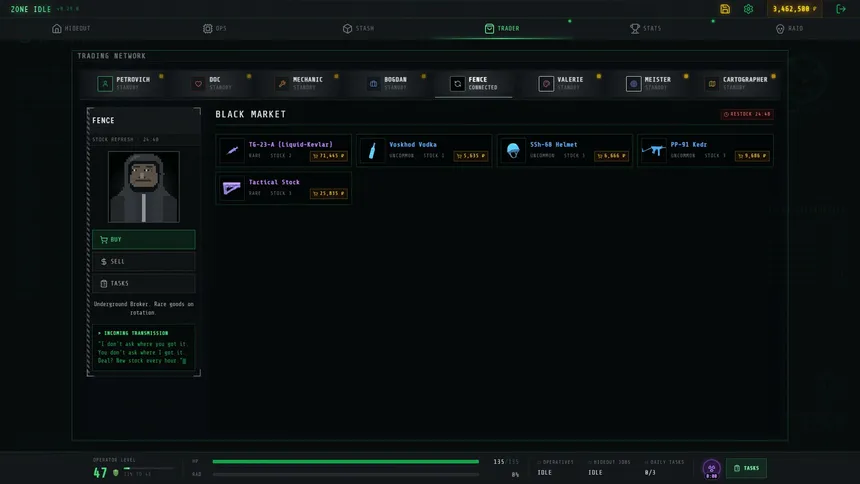Open the Stats tab
Image resolution: width=860 pixels, height=484 pixels.
point(646,29)
